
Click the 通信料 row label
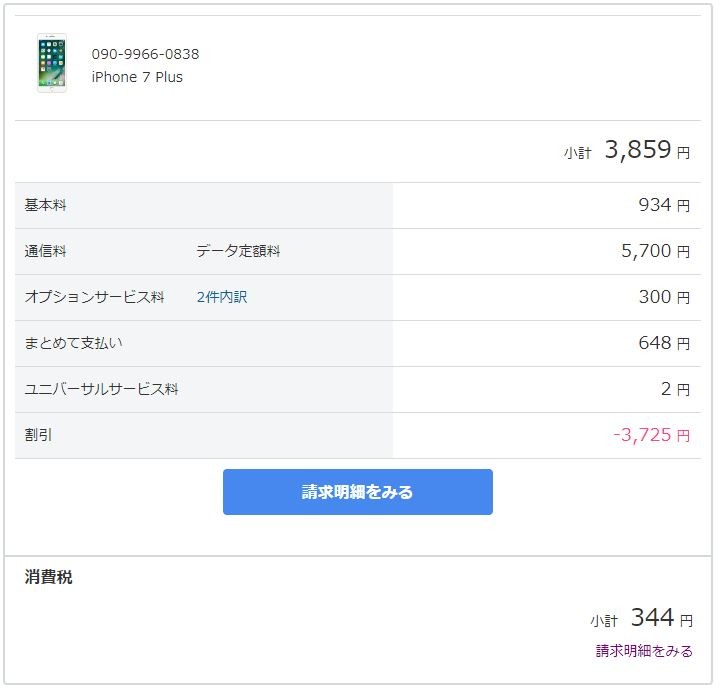[x=45, y=251]
